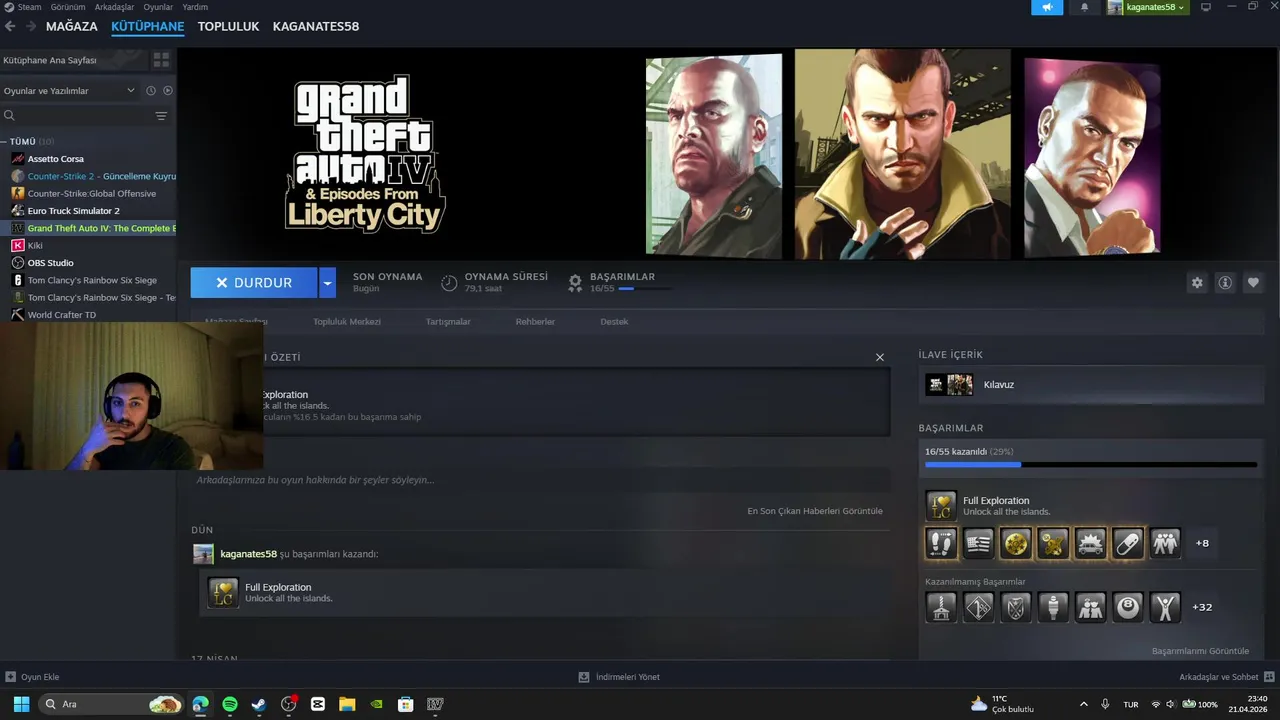Open the notifications bell

[1084, 7]
